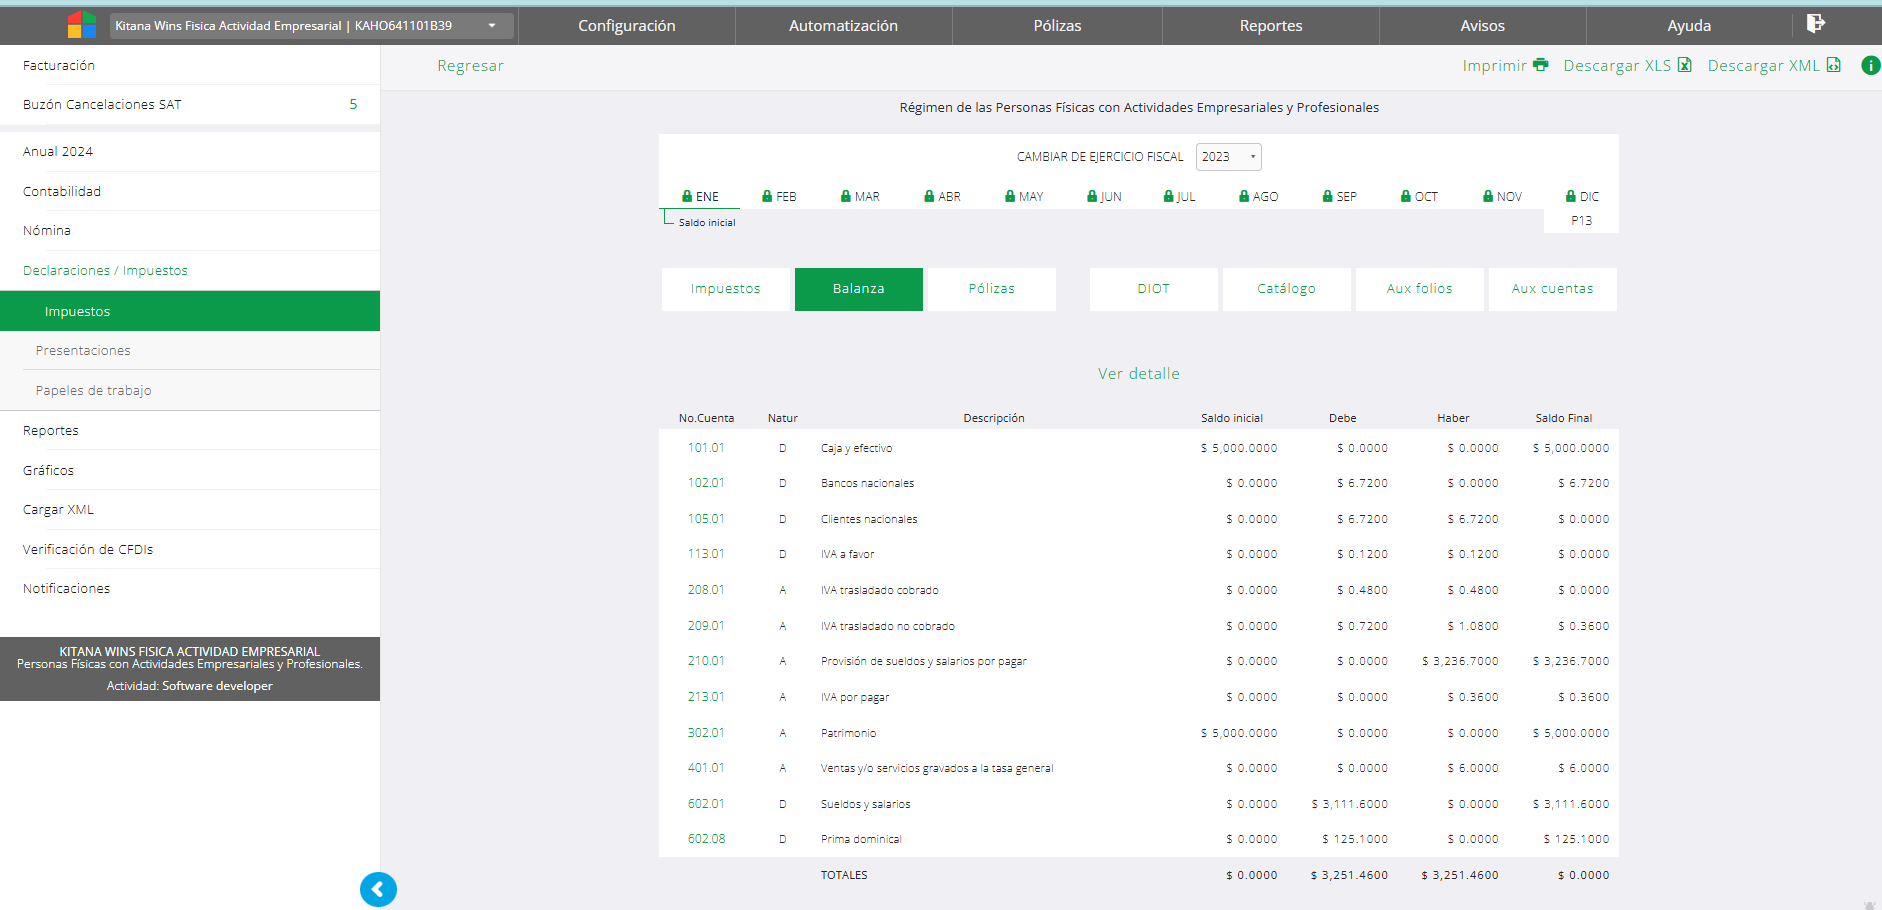Click the green info circle icon
The width and height of the screenshot is (1882, 910).
pyautogui.click(x=1870, y=65)
